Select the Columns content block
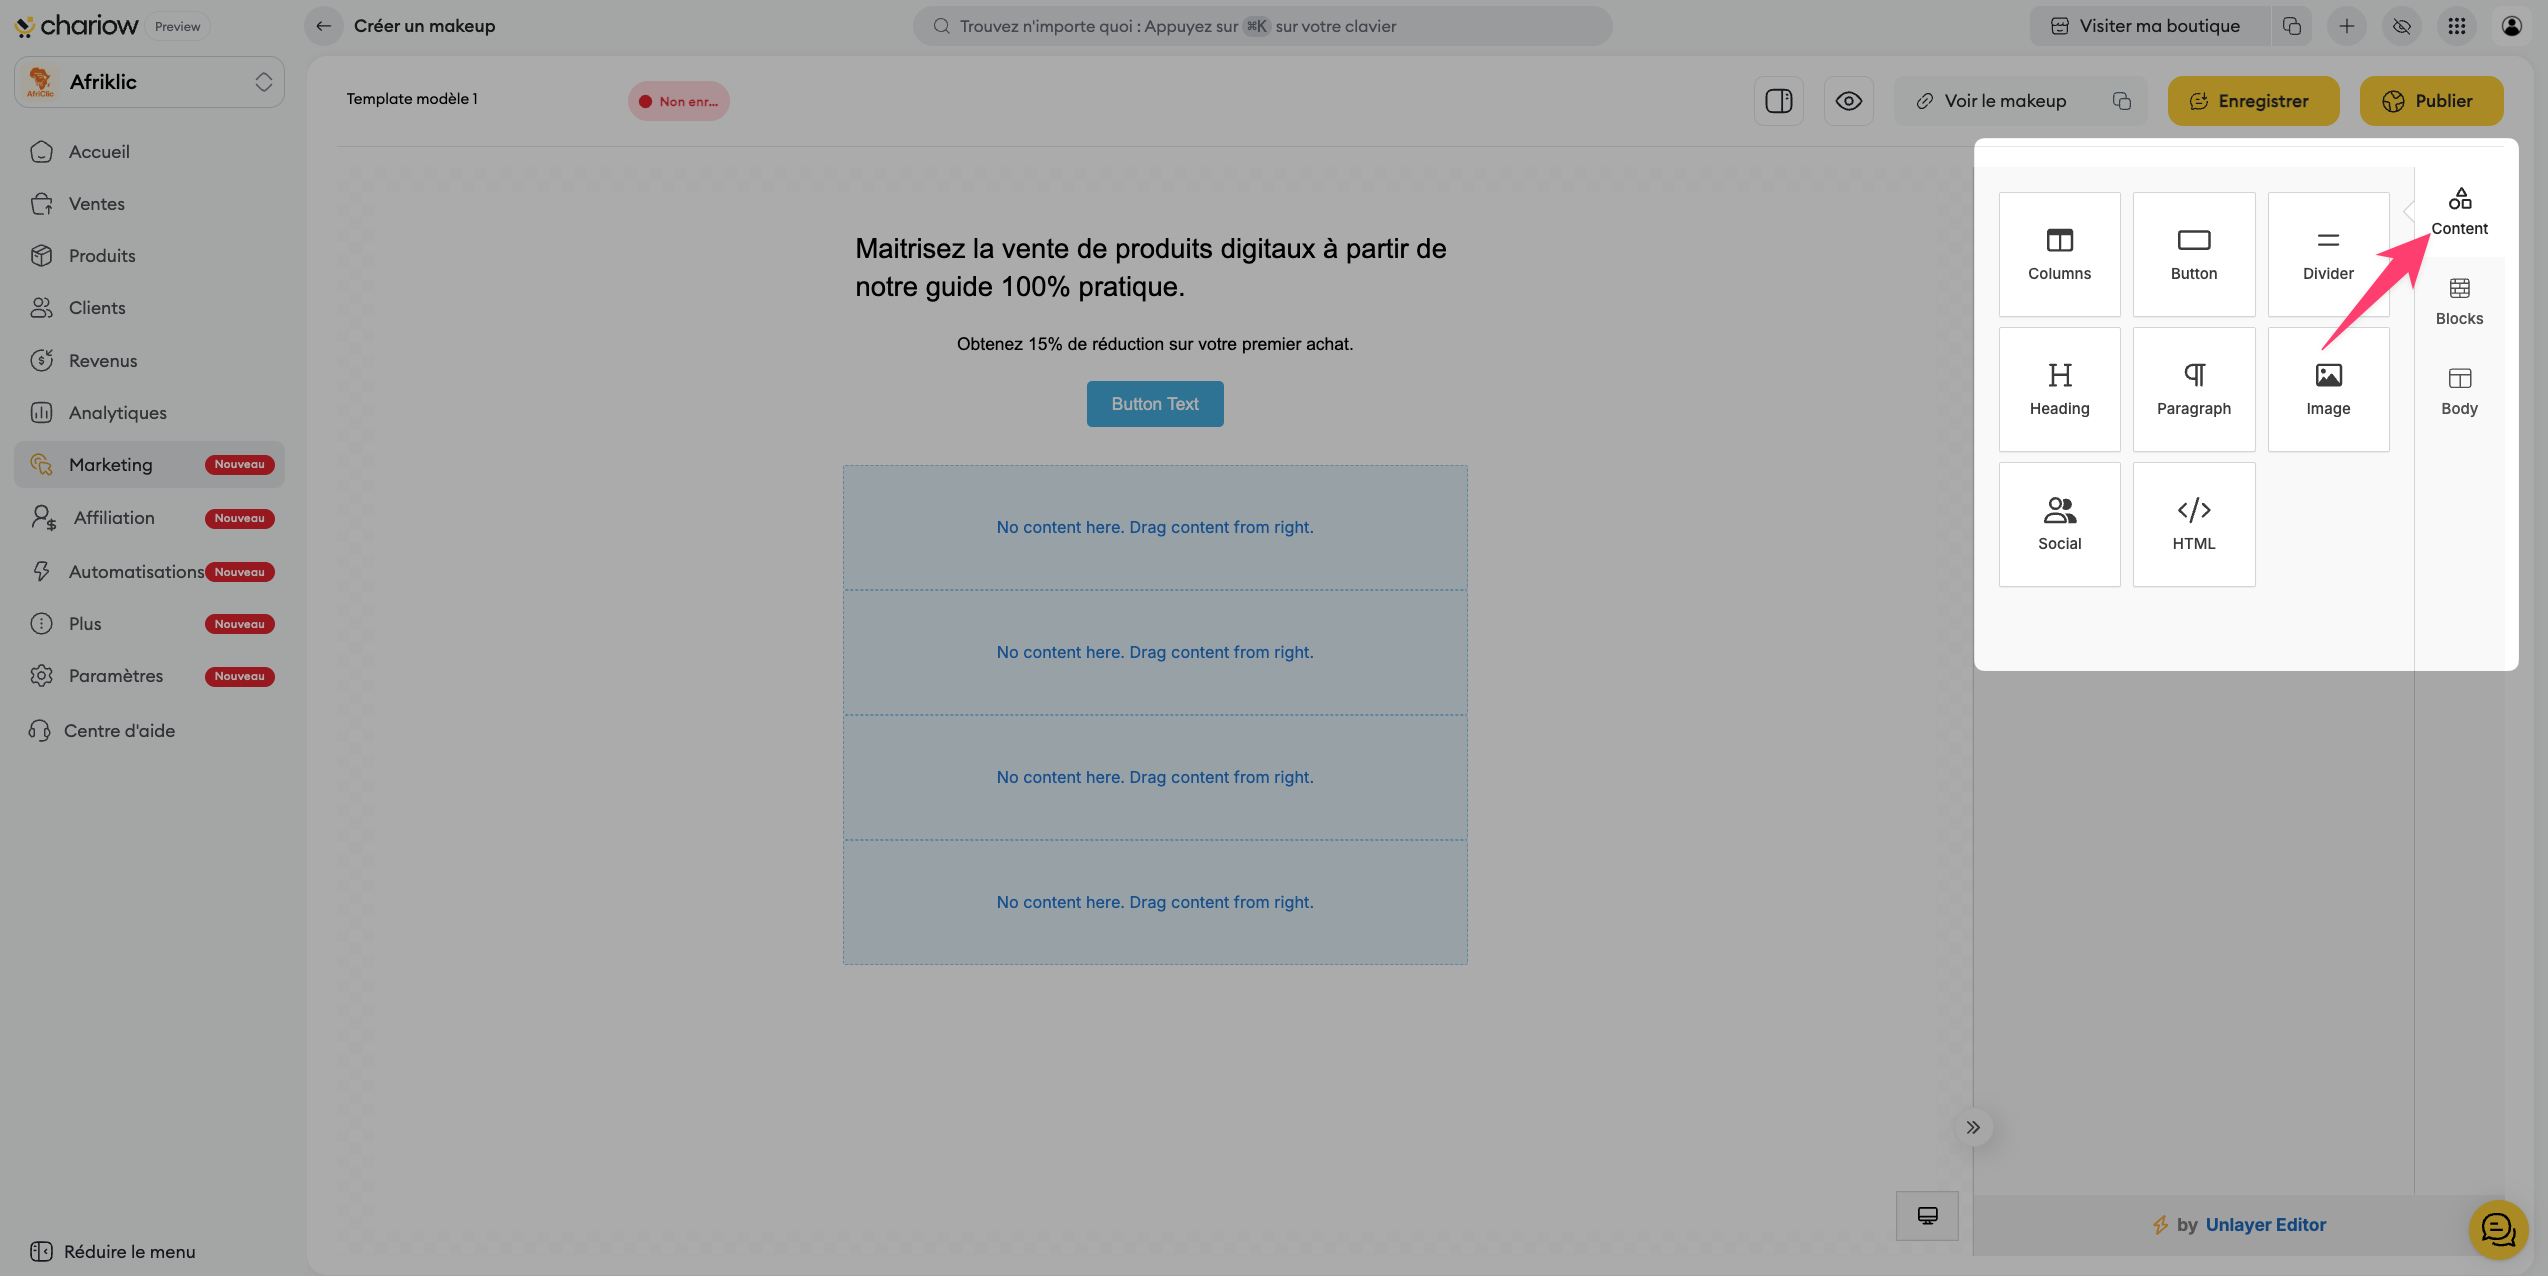 pyautogui.click(x=2059, y=254)
